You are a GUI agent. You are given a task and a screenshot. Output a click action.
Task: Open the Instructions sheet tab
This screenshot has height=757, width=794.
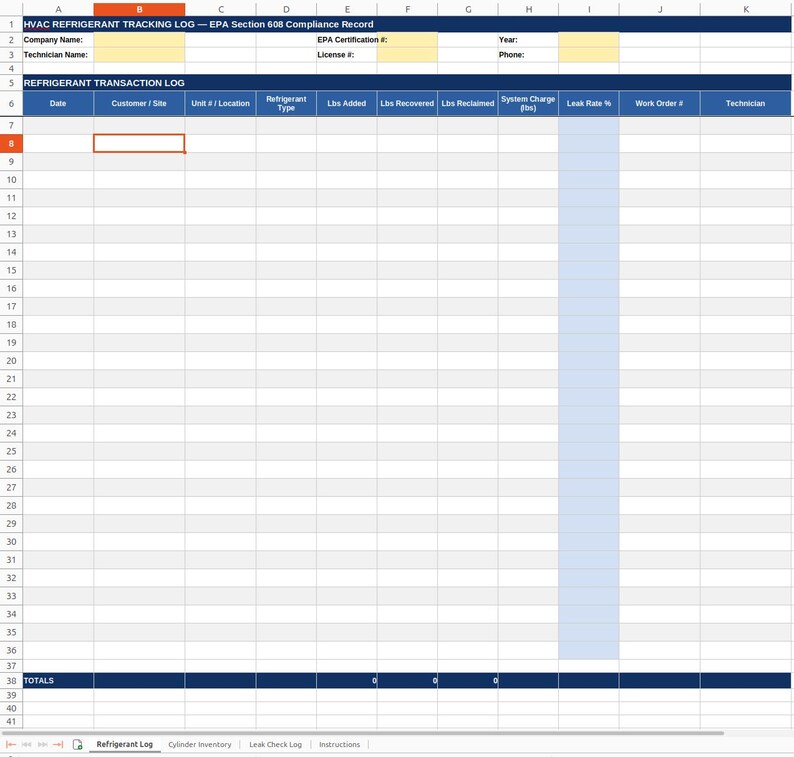point(339,744)
